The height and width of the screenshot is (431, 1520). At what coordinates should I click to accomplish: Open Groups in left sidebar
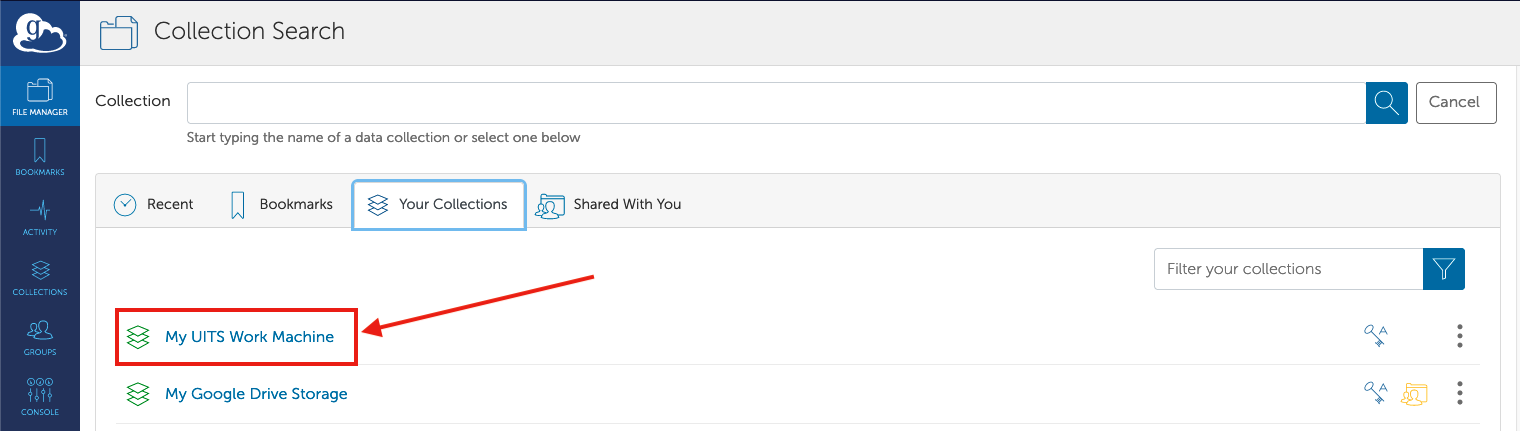[x=40, y=337]
